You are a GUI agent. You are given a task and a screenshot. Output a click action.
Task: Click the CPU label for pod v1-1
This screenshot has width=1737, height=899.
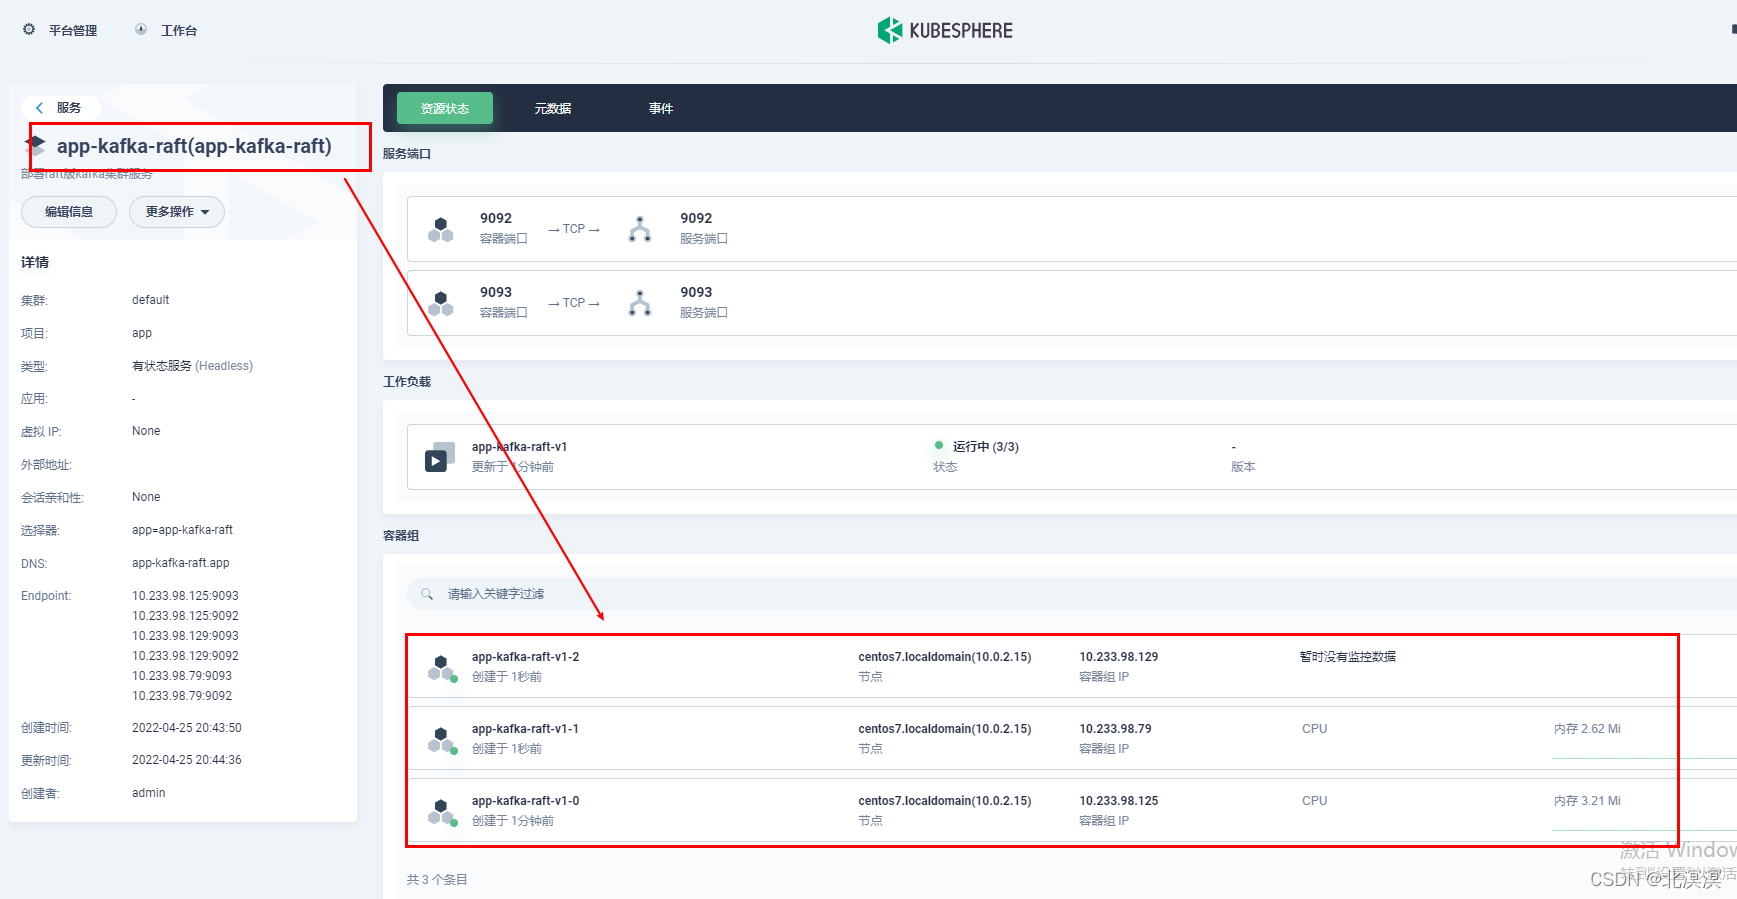(x=1314, y=729)
